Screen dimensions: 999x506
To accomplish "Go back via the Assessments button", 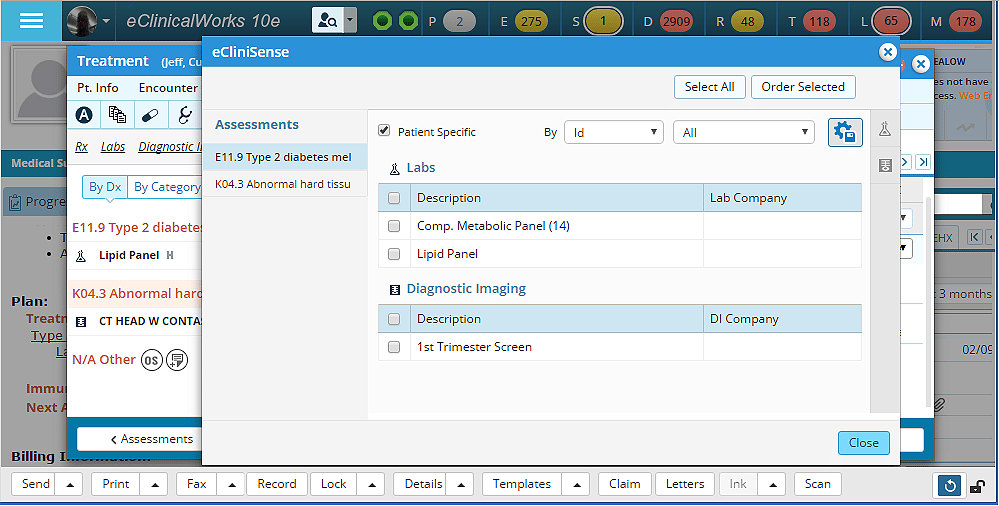I will (140, 439).
